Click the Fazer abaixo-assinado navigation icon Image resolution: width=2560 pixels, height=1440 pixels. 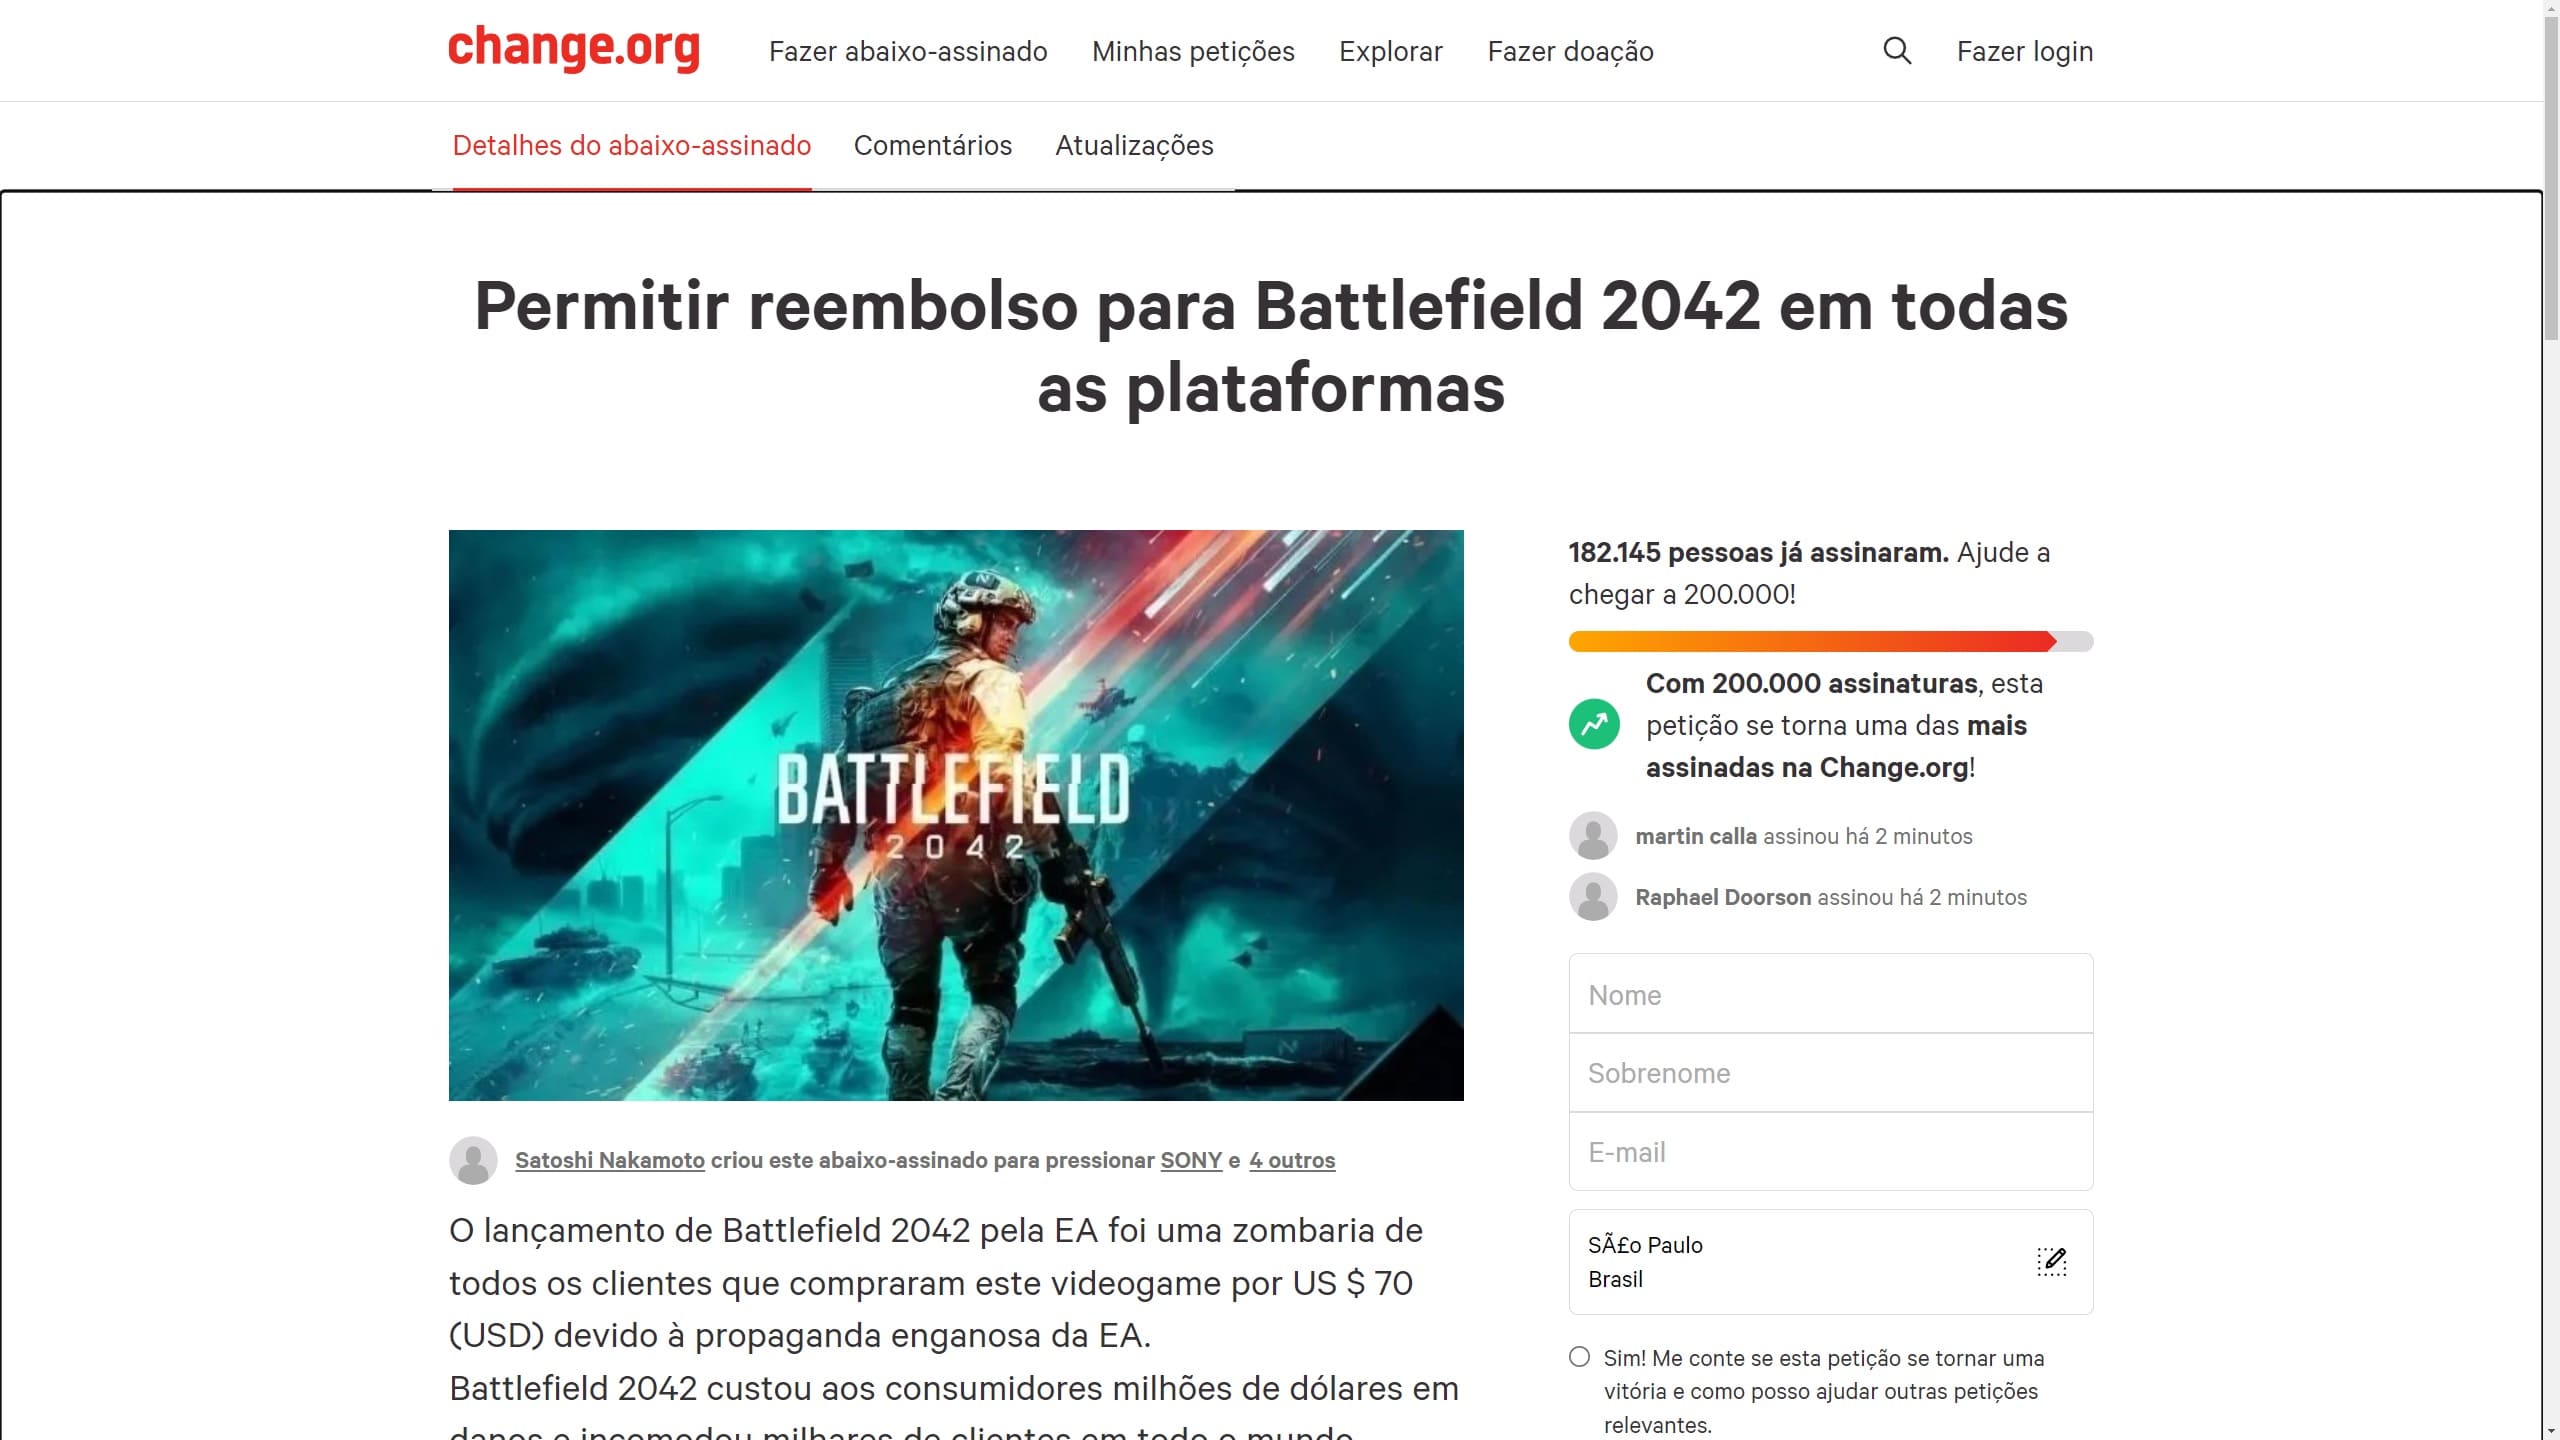pyautogui.click(x=907, y=51)
